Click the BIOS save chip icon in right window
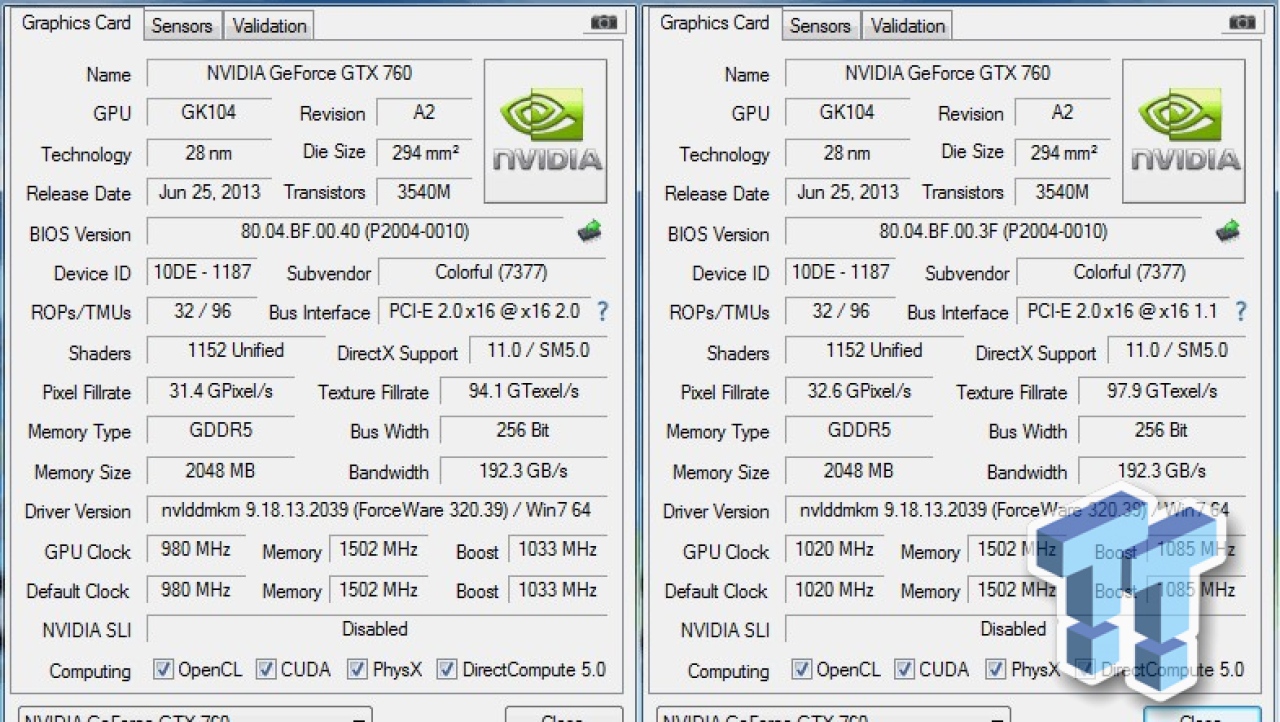This screenshot has height=722, width=1280. (x=1227, y=232)
